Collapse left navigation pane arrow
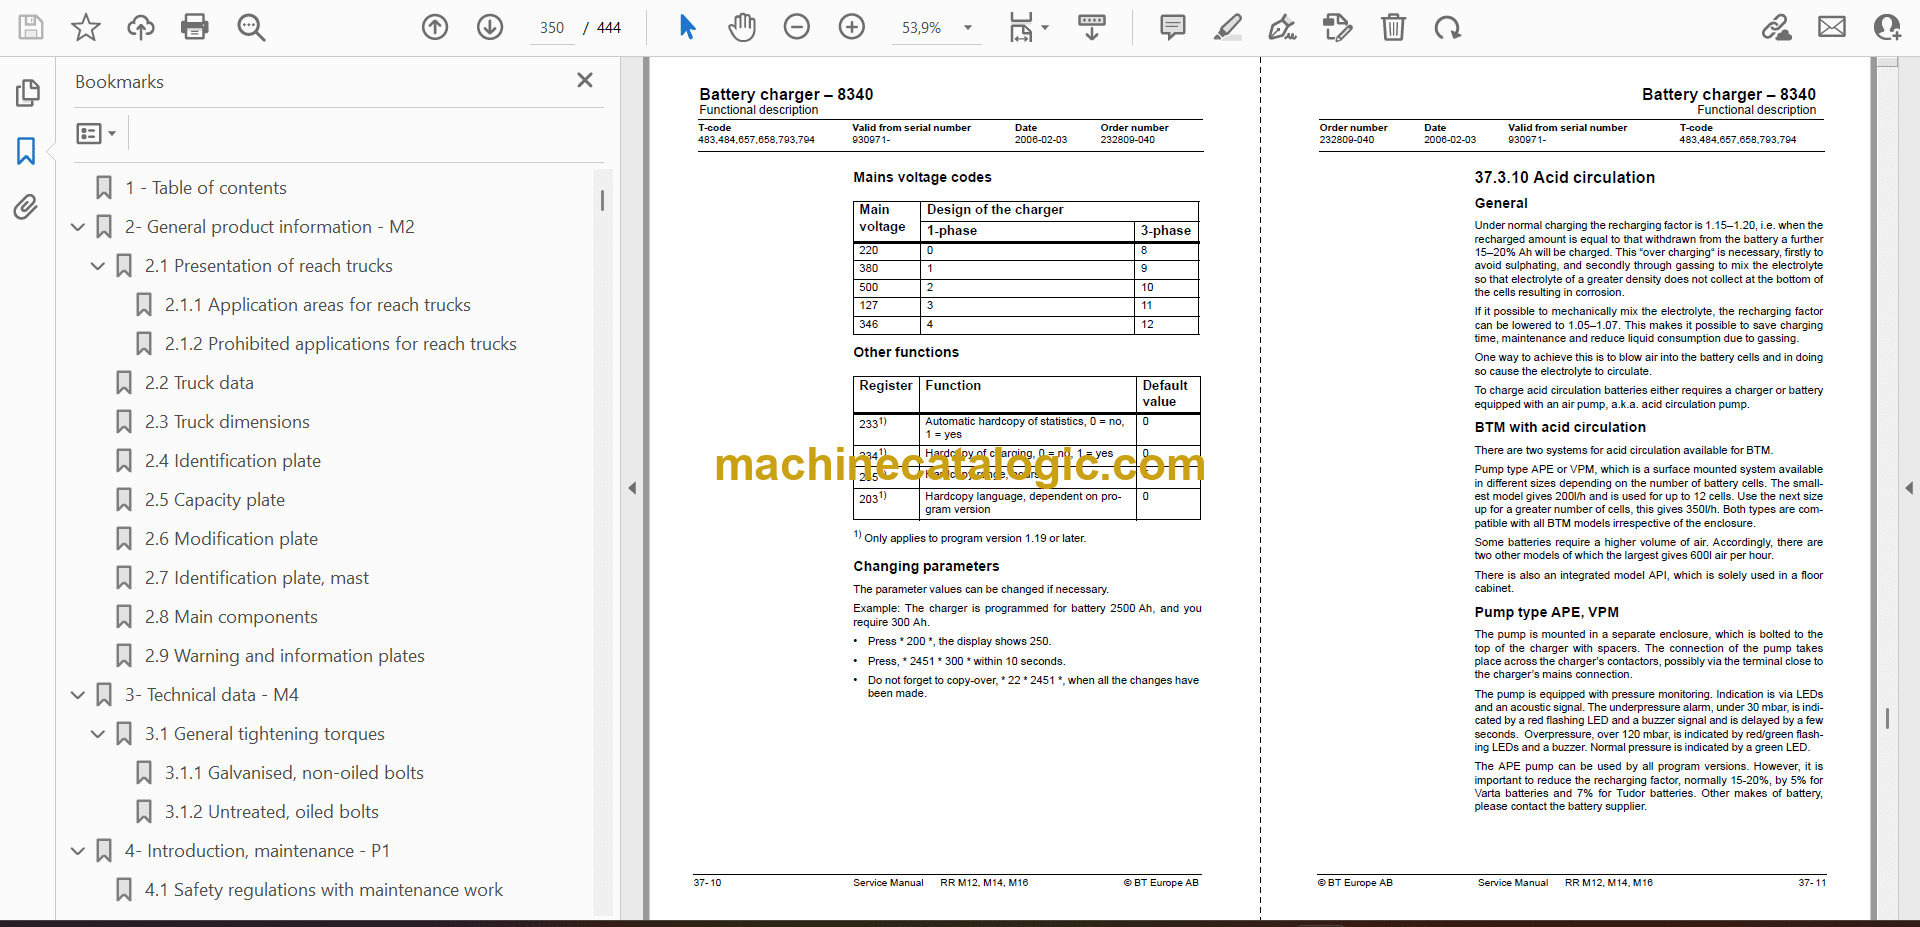 [x=632, y=488]
